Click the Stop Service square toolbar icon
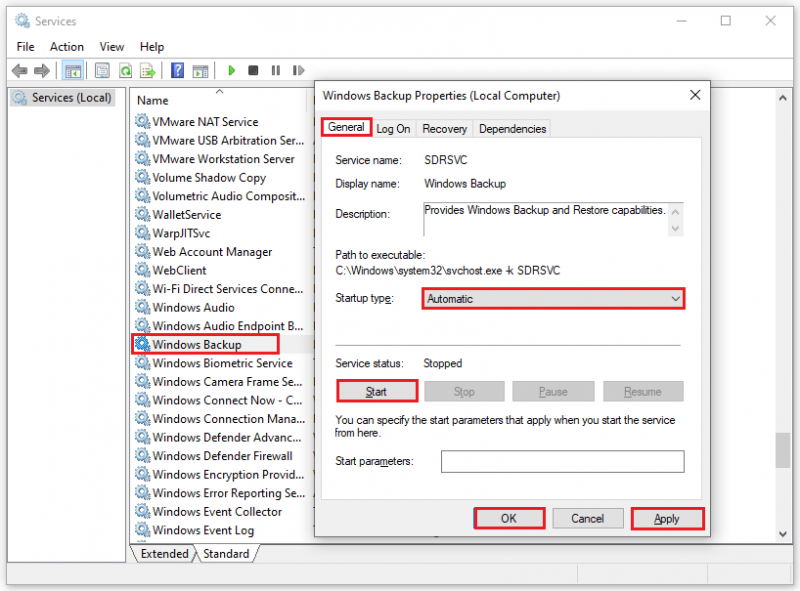Viewport: 800px width, 591px height. (253, 70)
